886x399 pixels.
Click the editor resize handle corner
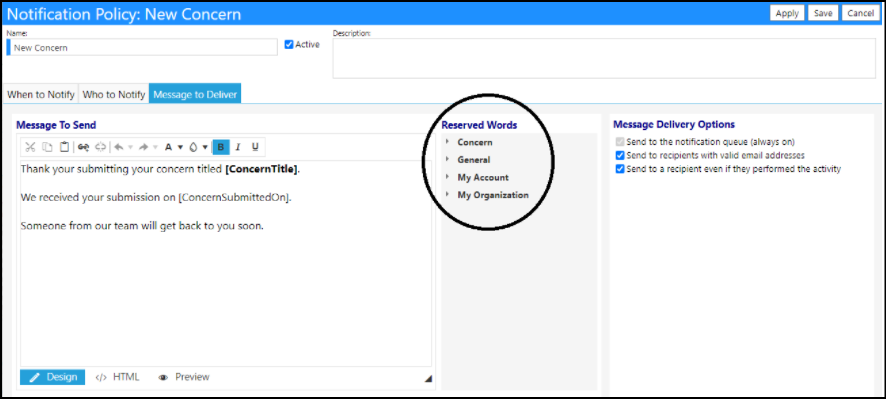coord(428,379)
